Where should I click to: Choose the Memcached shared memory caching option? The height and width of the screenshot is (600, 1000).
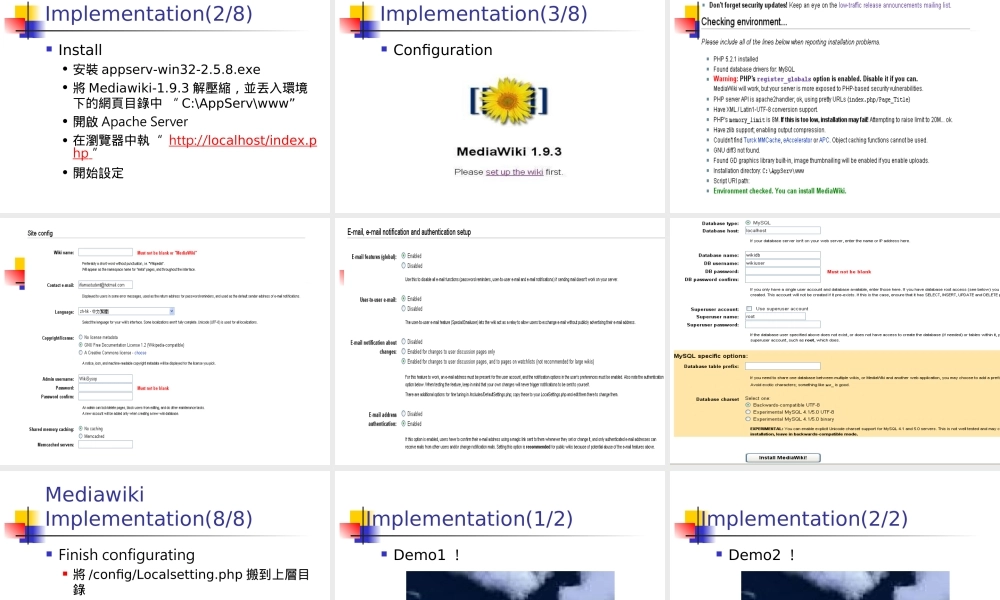tap(80, 436)
